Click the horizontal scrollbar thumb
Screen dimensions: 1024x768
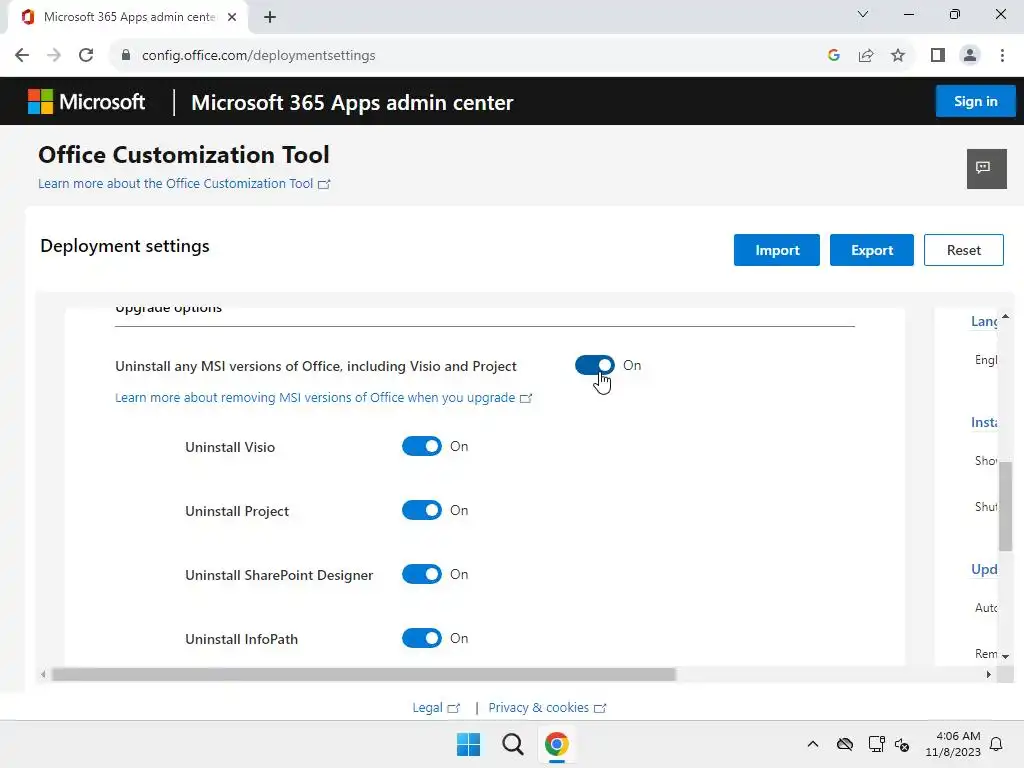tap(364, 675)
